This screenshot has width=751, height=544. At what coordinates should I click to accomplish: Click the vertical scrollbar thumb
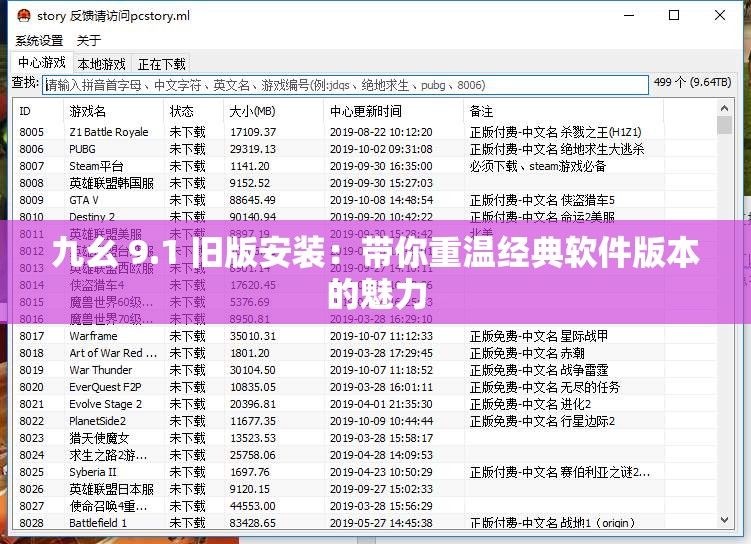coord(724,125)
